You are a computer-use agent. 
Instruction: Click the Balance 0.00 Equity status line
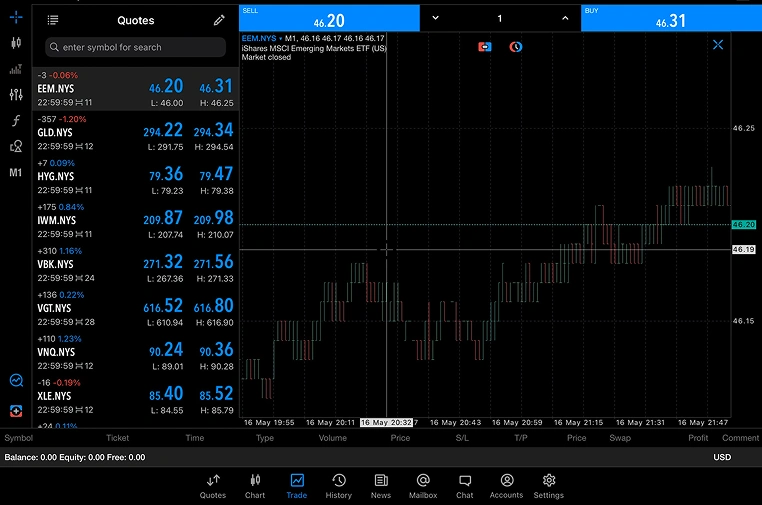point(75,457)
